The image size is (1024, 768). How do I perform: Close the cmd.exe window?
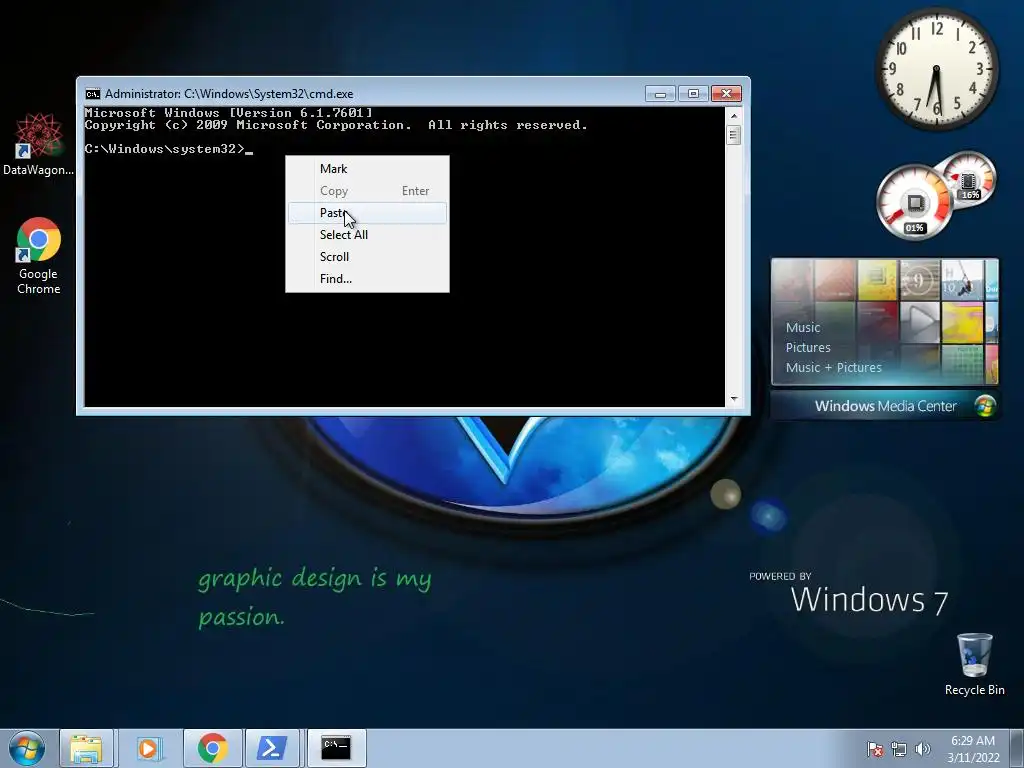tap(726, 94)
